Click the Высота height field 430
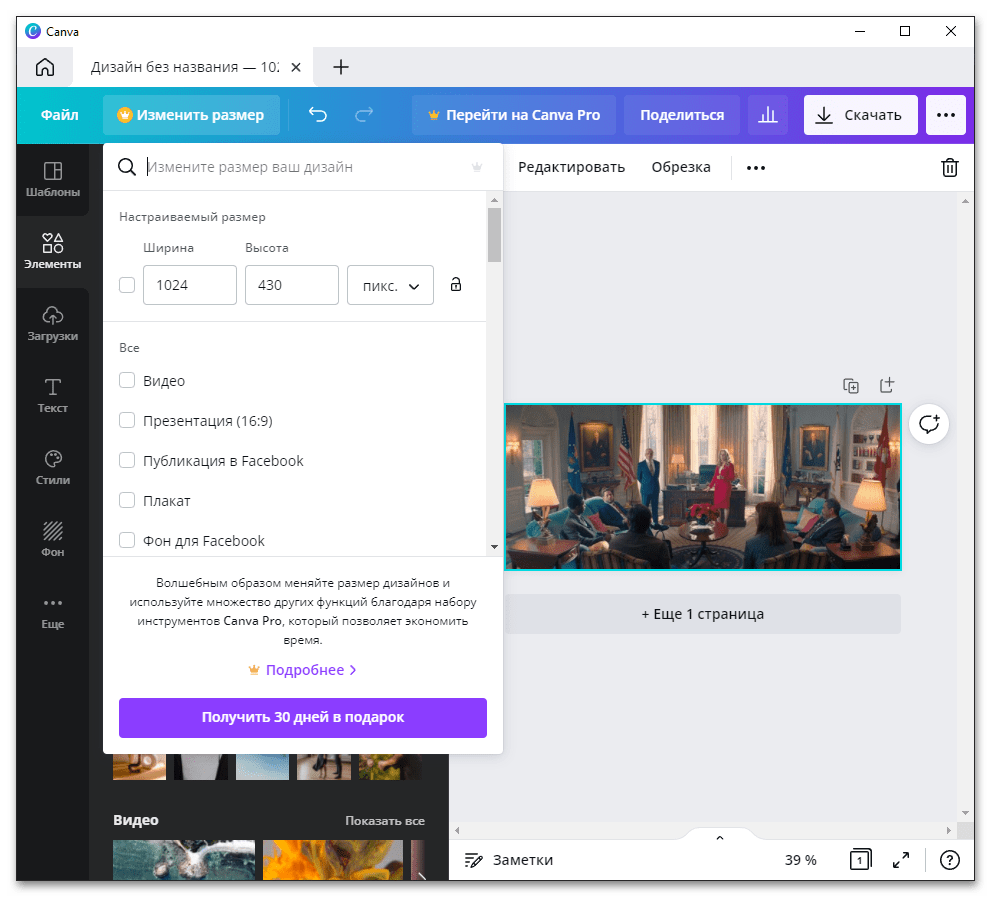991x897 pixels. coord(291,285)
